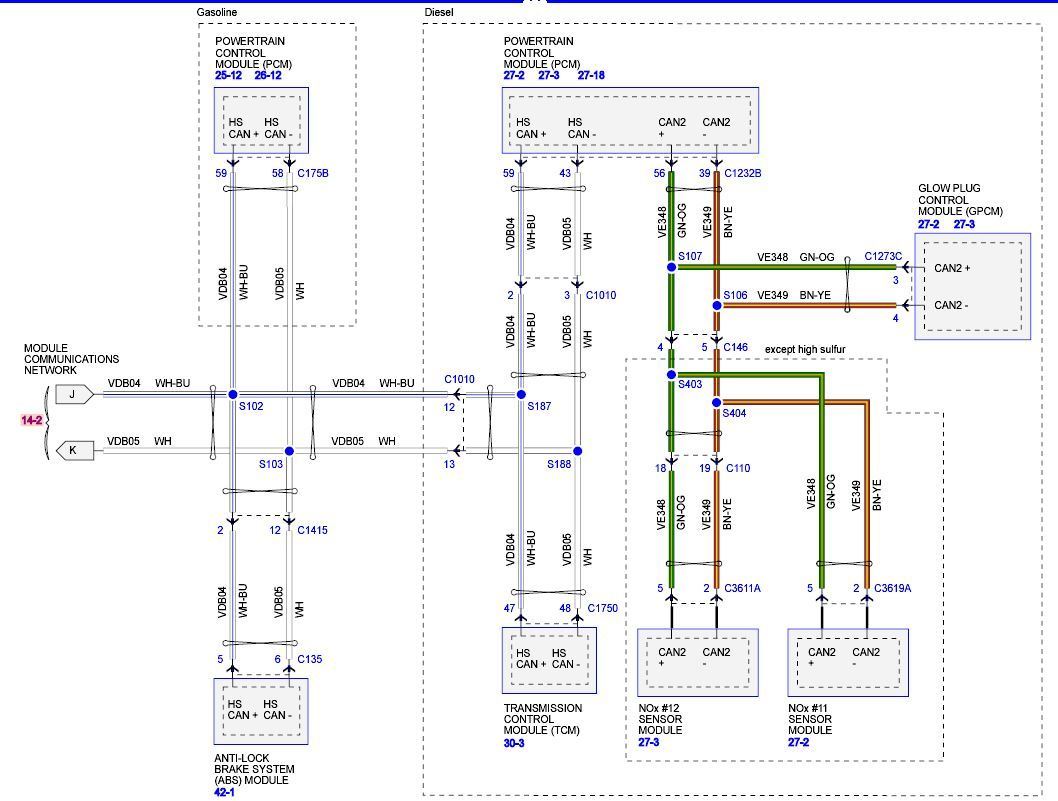1058x801 pixels.
Task: Select pin 56 CAN2+ at the PCM
Action: click(x=660, y=172)
